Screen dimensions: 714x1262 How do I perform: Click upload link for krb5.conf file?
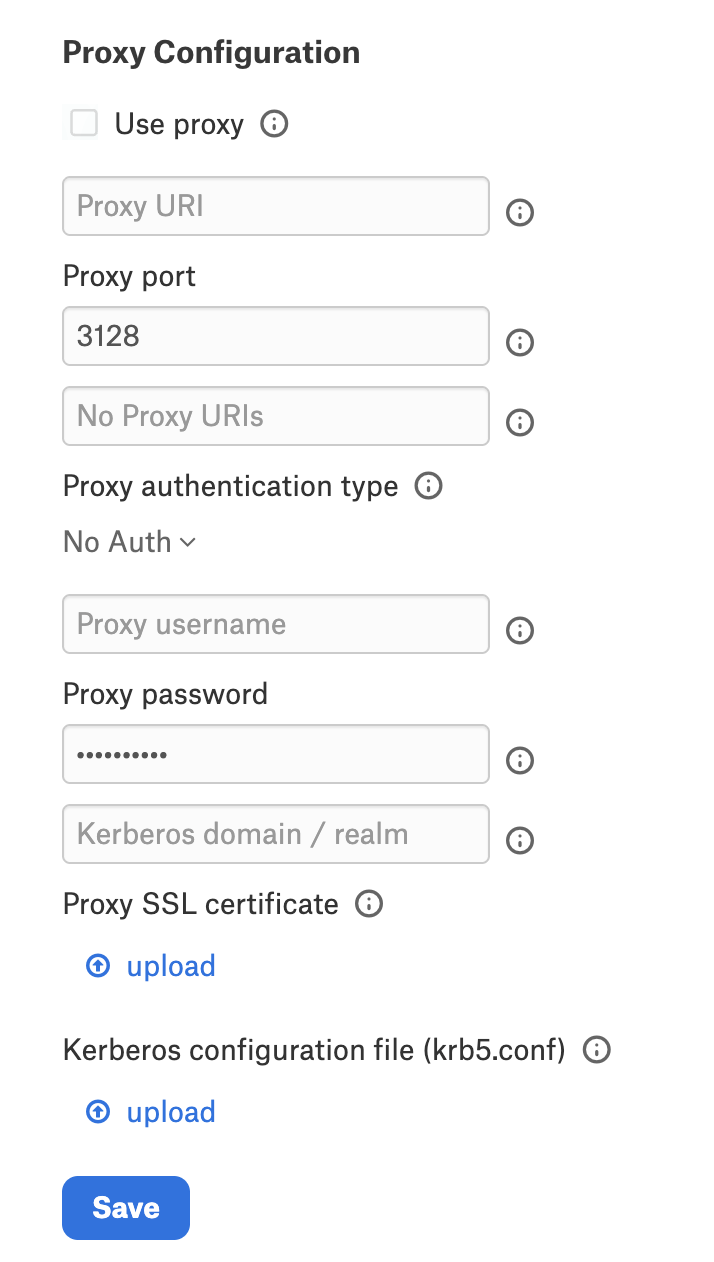pyautogui.click(x=170, y=1112)
